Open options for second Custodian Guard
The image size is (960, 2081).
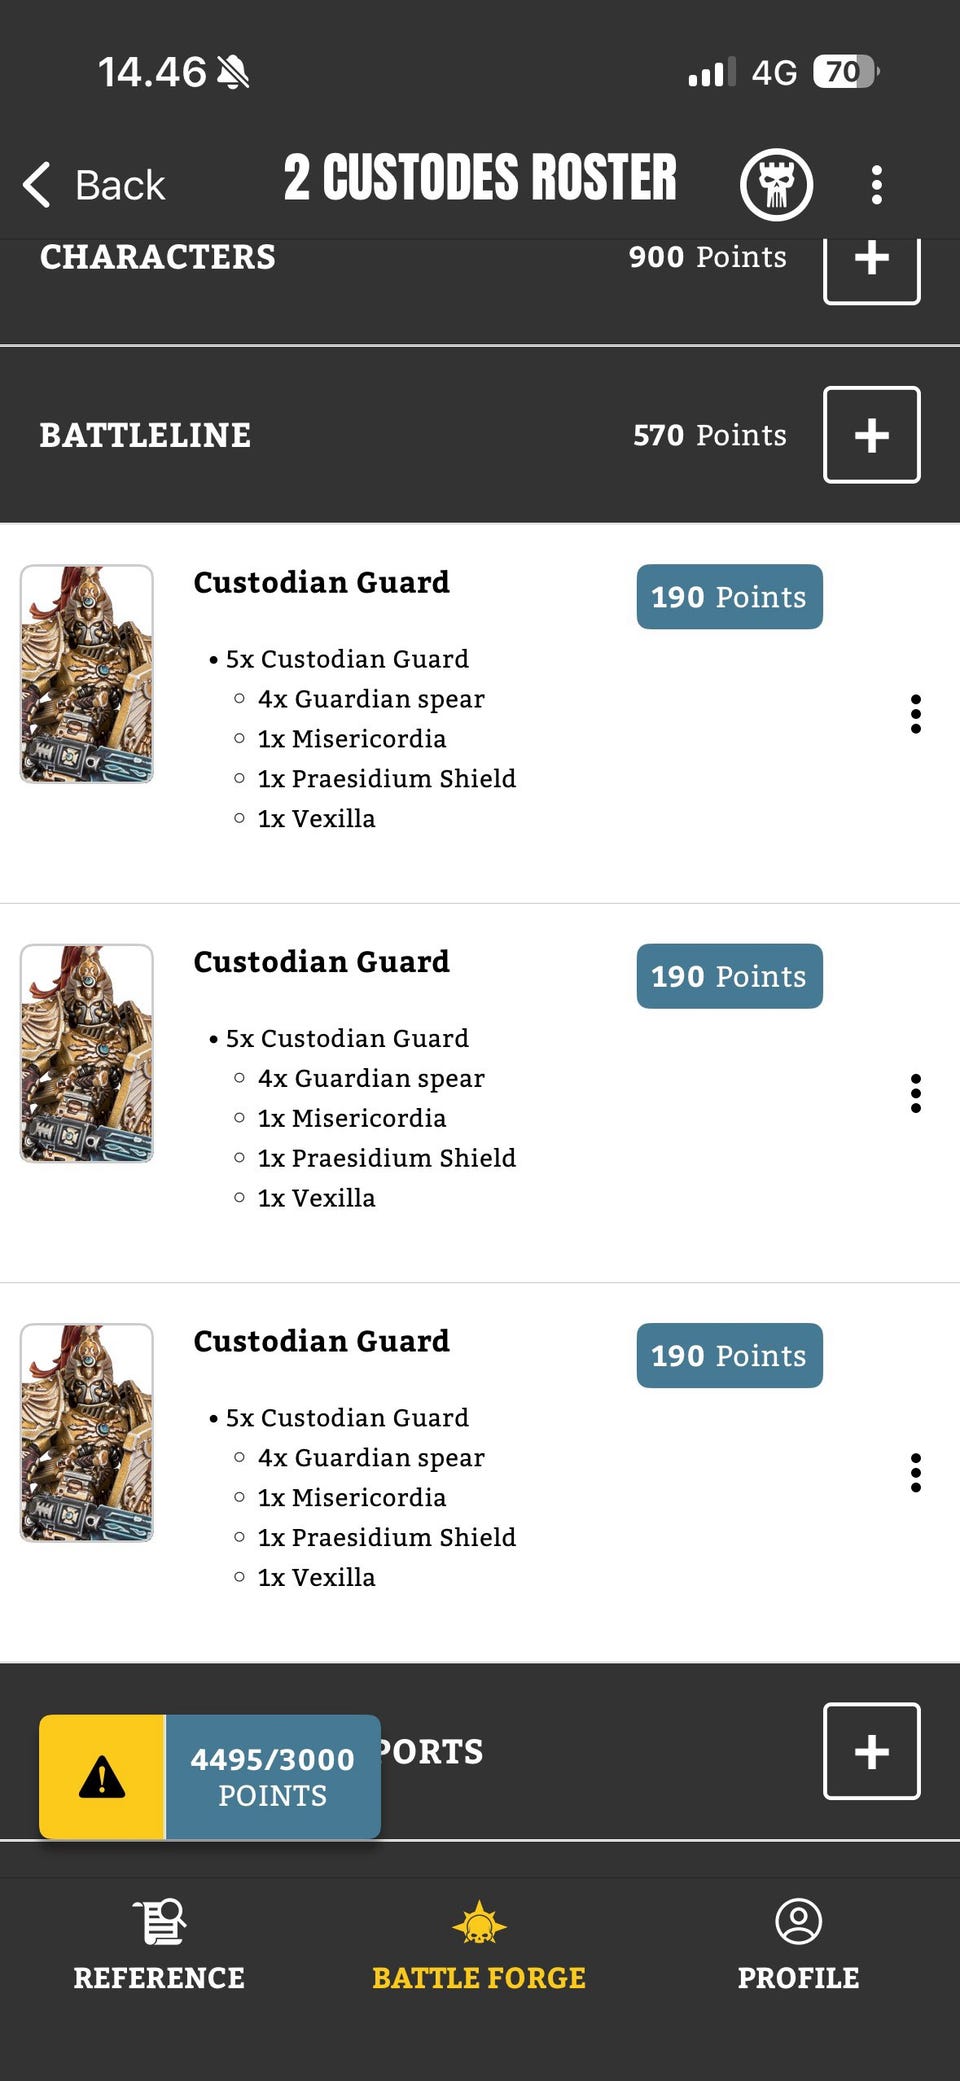(915, 1093)
